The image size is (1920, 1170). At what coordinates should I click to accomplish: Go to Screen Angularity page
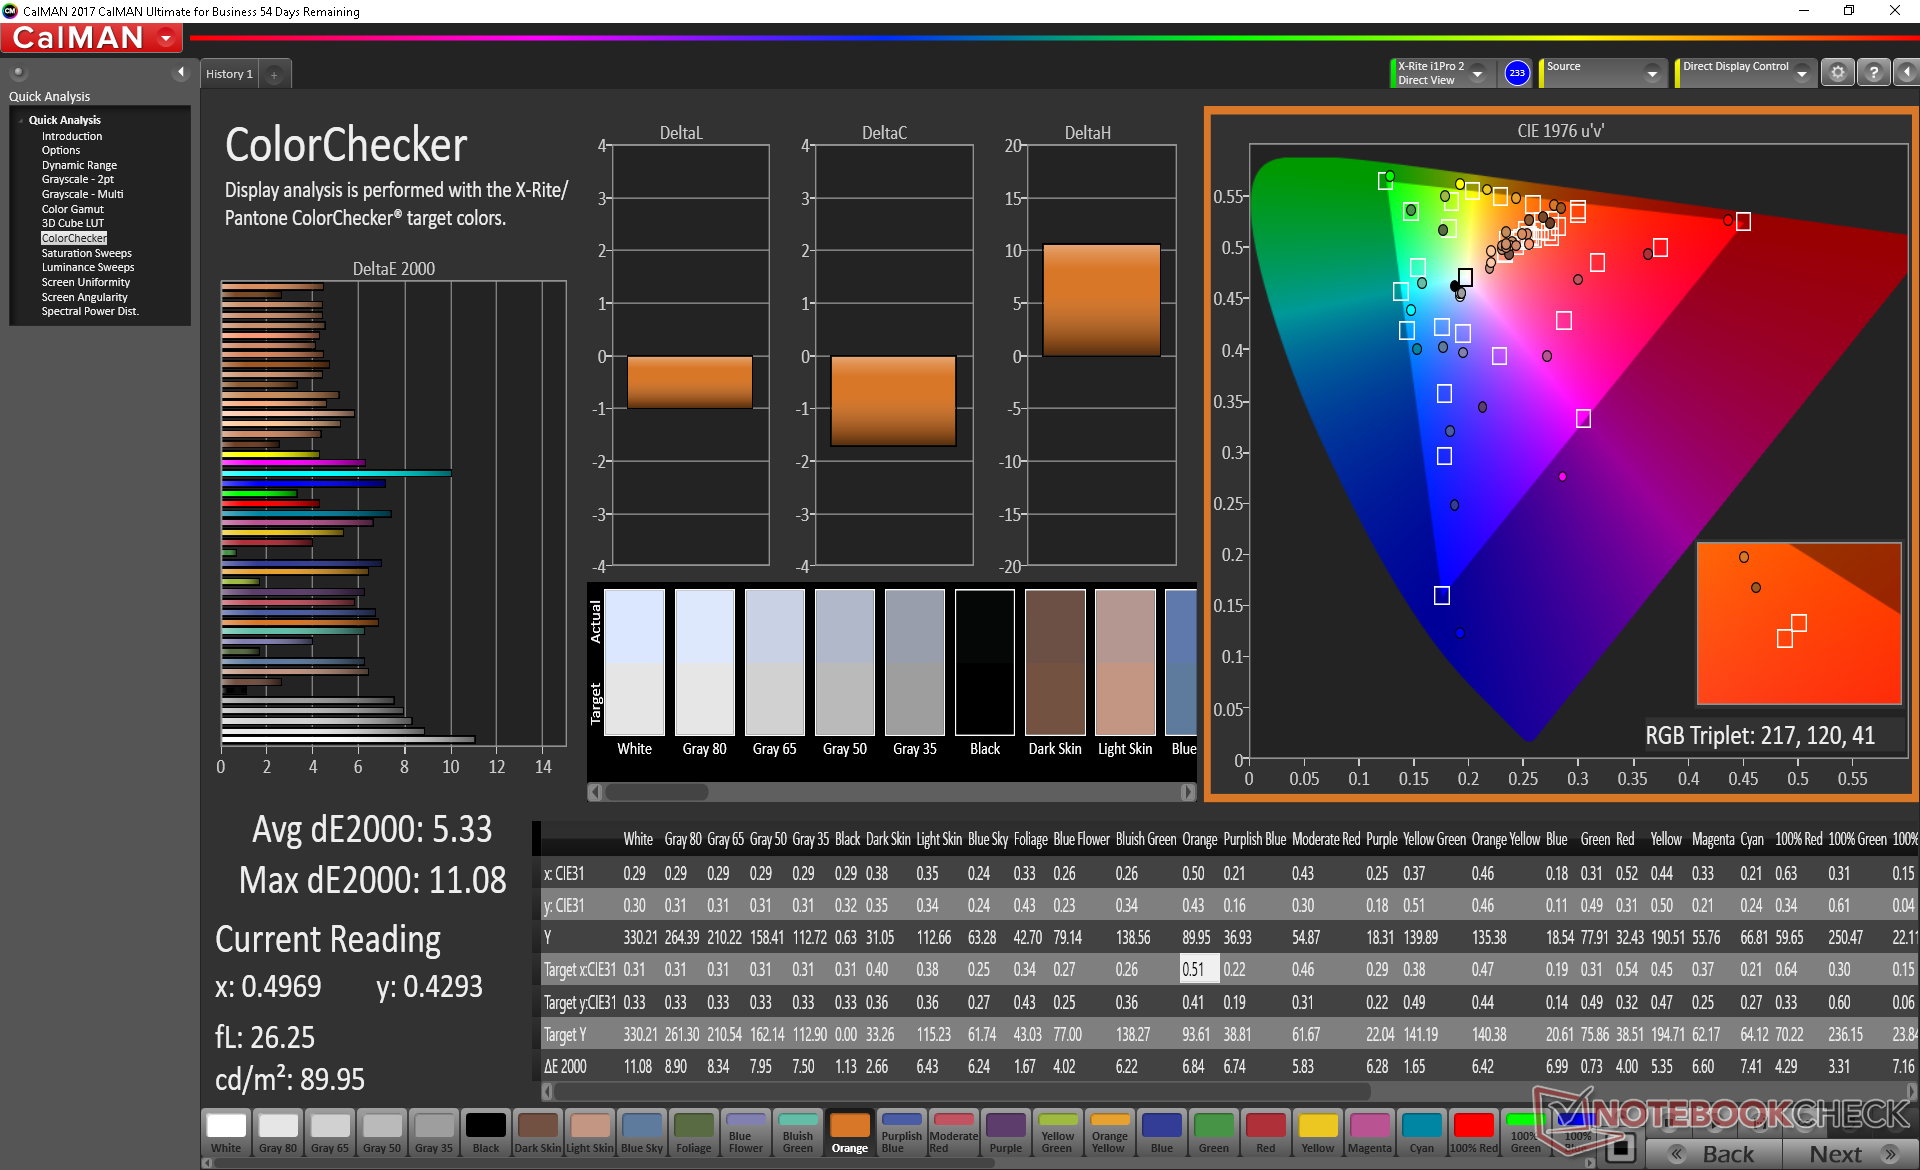[x=84, y=297]
